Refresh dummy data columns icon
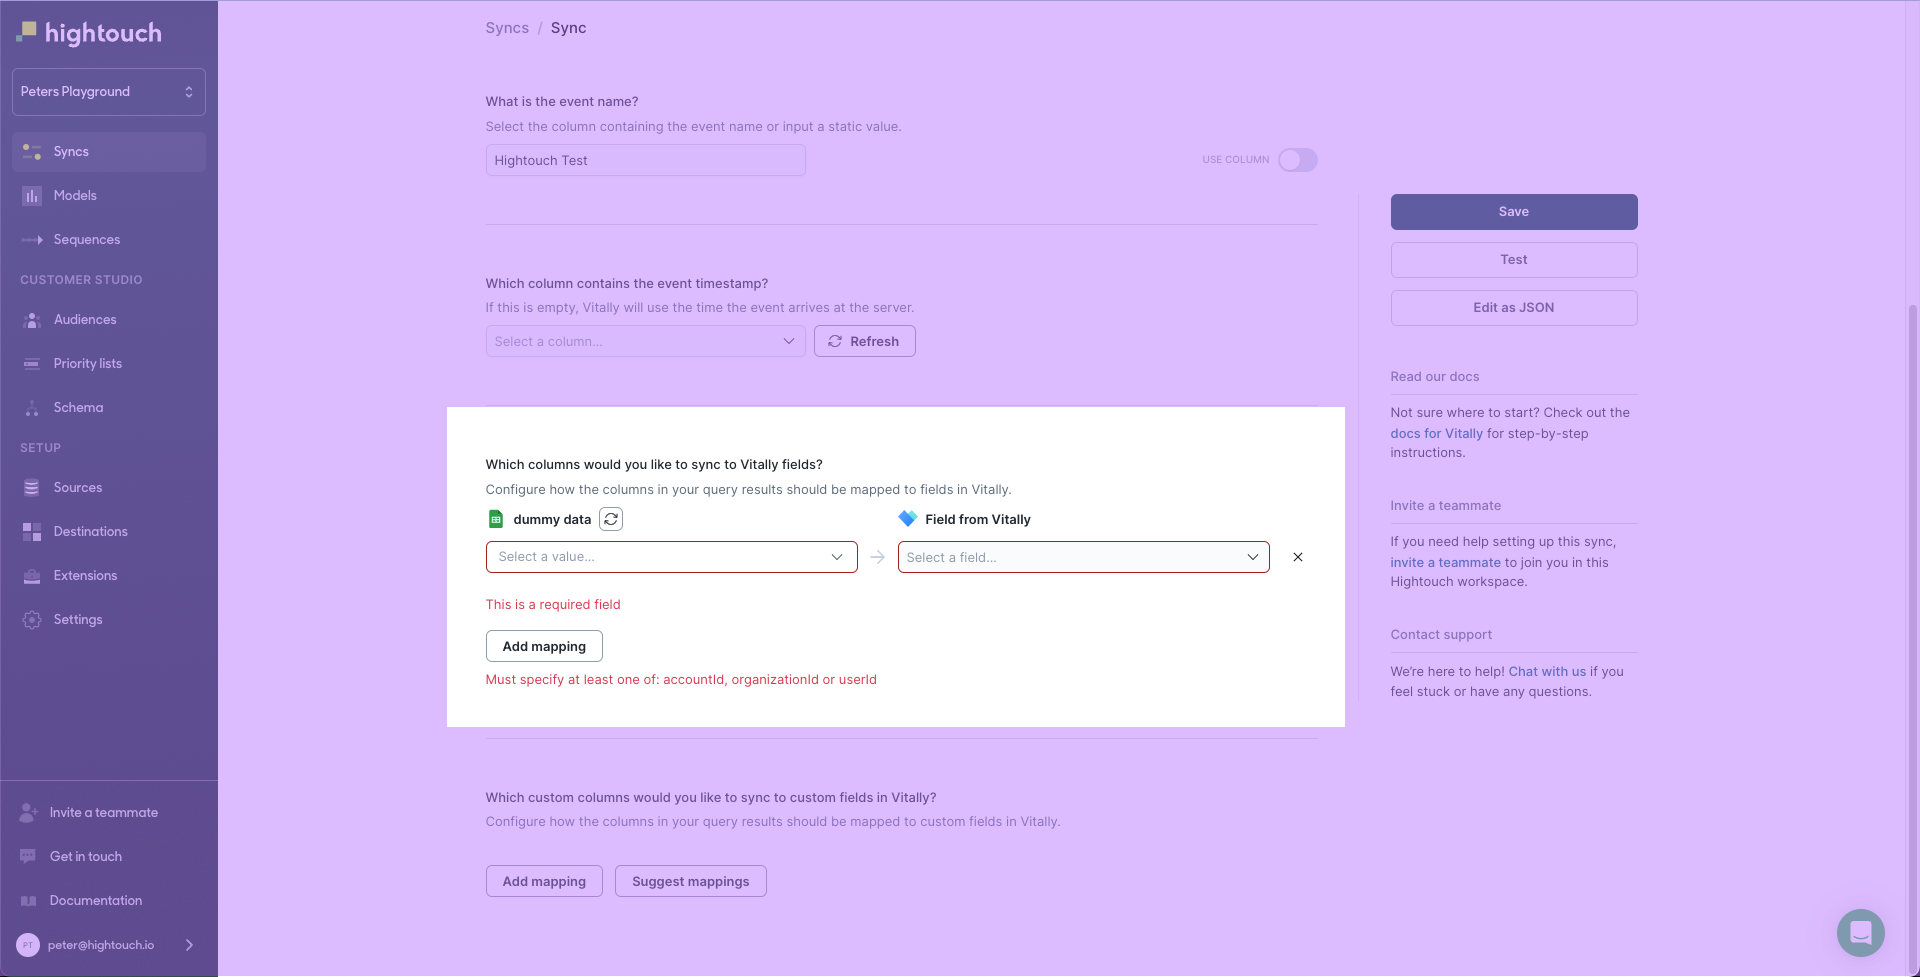This screenshot has width=1920, height=977. pos(611,519)
